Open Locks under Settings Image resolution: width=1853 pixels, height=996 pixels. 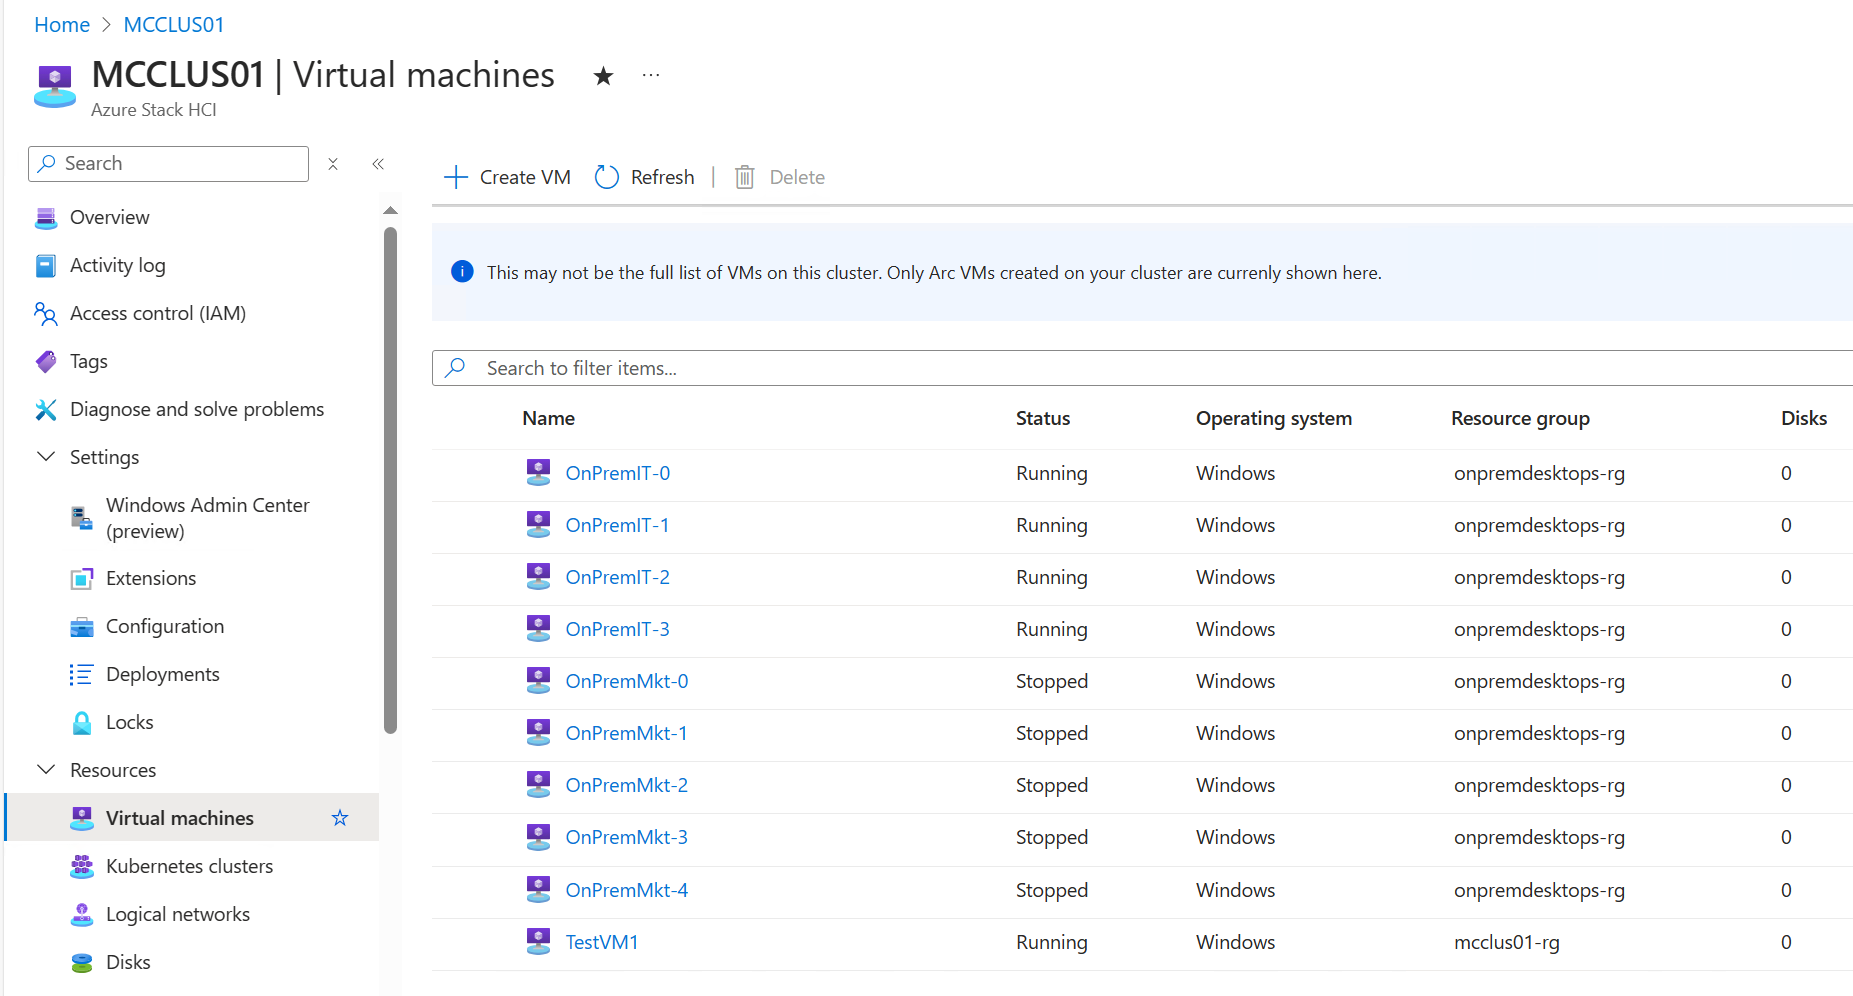tap(129, 721)
